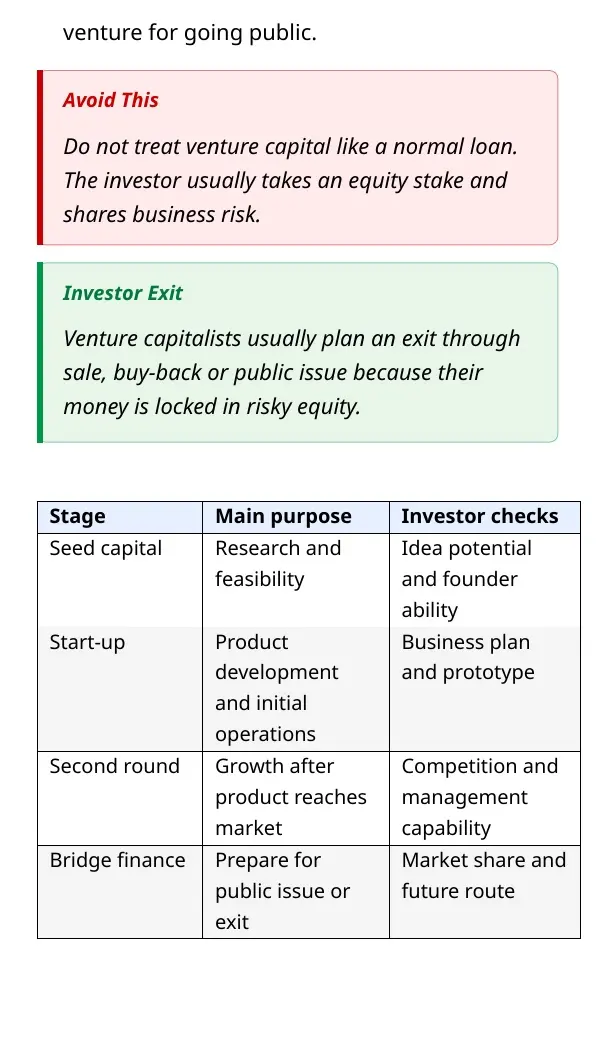Click the 'Research and feasibility' cell
596x1061 pixels.
[296, 580]
